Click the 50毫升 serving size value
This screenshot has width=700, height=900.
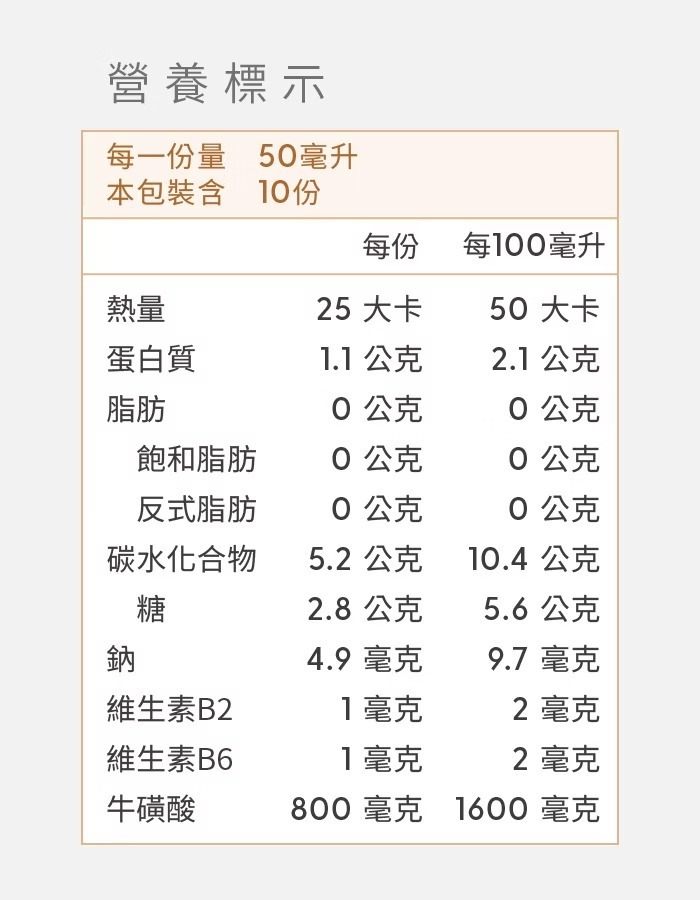point(308,157)
